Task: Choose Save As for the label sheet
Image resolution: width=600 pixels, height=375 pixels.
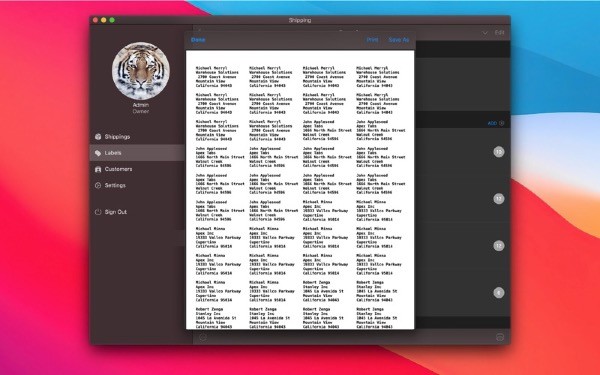Action: click(399, 40)
